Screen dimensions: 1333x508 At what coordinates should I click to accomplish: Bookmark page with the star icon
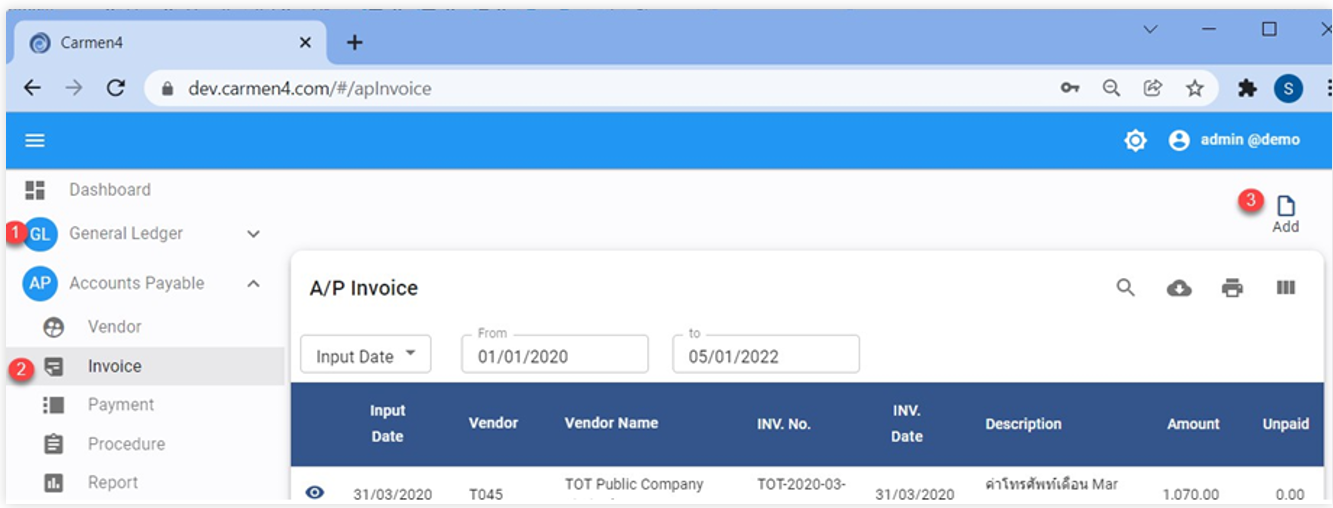pyautogui.click(x=1194, y=88)
